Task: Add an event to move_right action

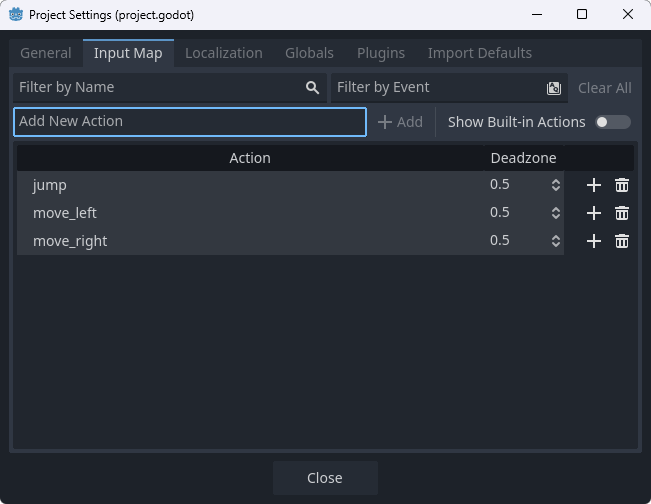Action: point(593,241)
